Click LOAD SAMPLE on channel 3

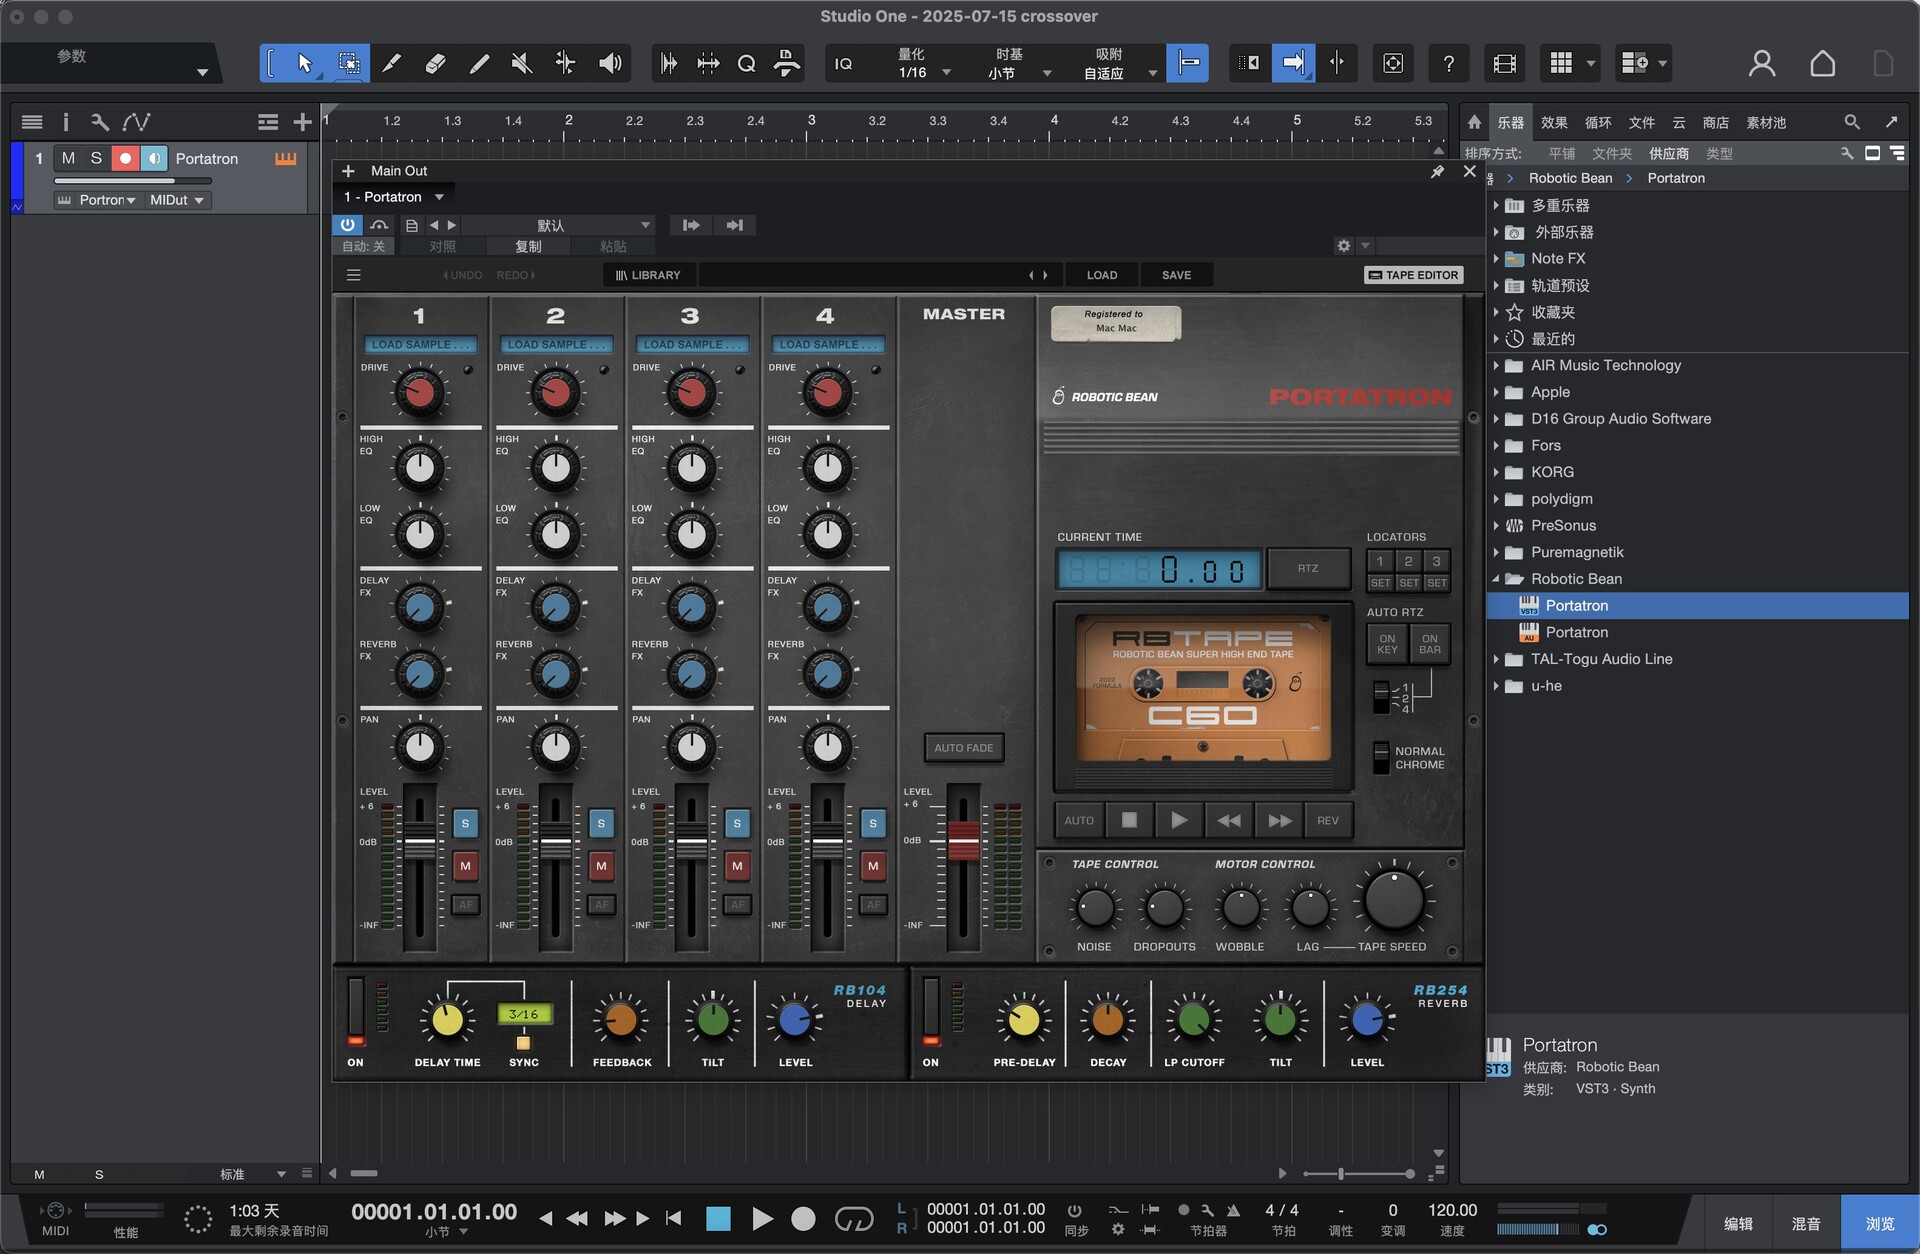click(692, 345)
